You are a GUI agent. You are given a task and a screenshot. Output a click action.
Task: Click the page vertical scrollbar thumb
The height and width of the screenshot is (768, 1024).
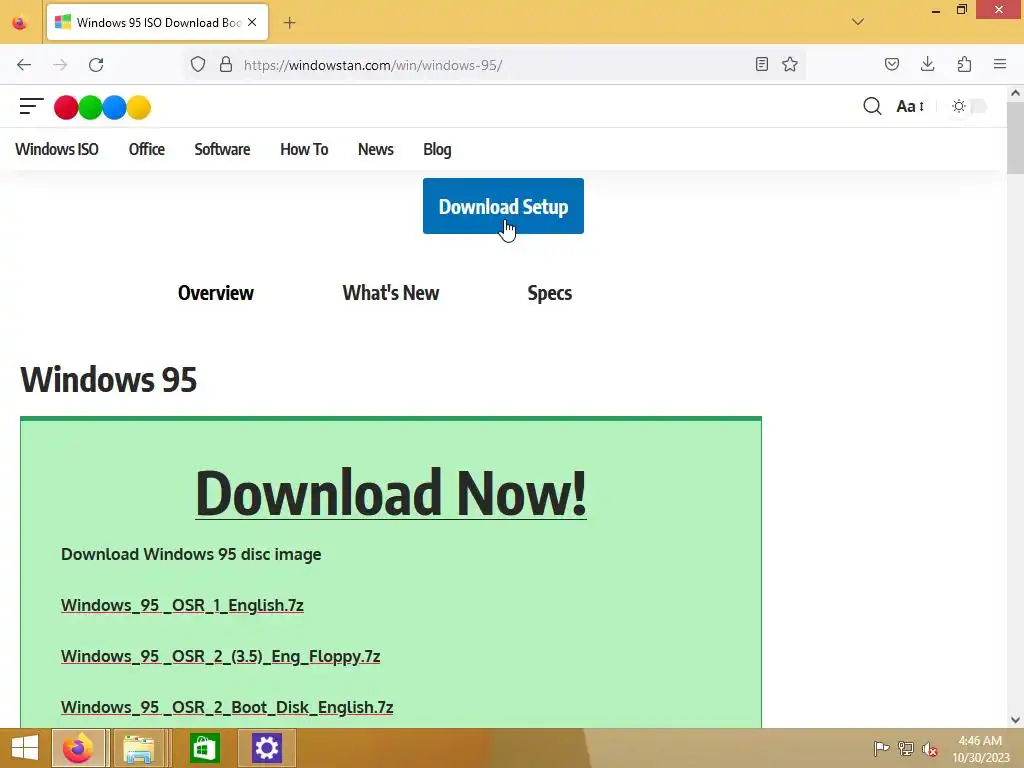1016,138
